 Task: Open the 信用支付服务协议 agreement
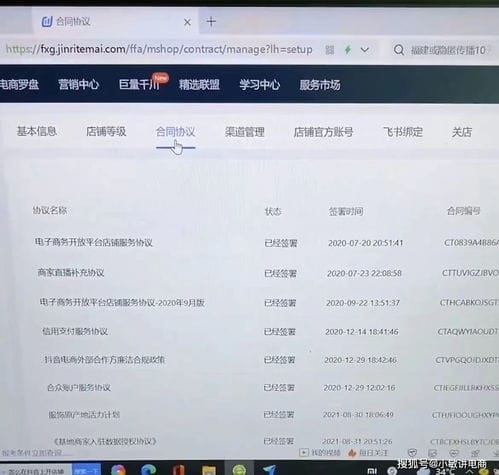tap(75, 331)
